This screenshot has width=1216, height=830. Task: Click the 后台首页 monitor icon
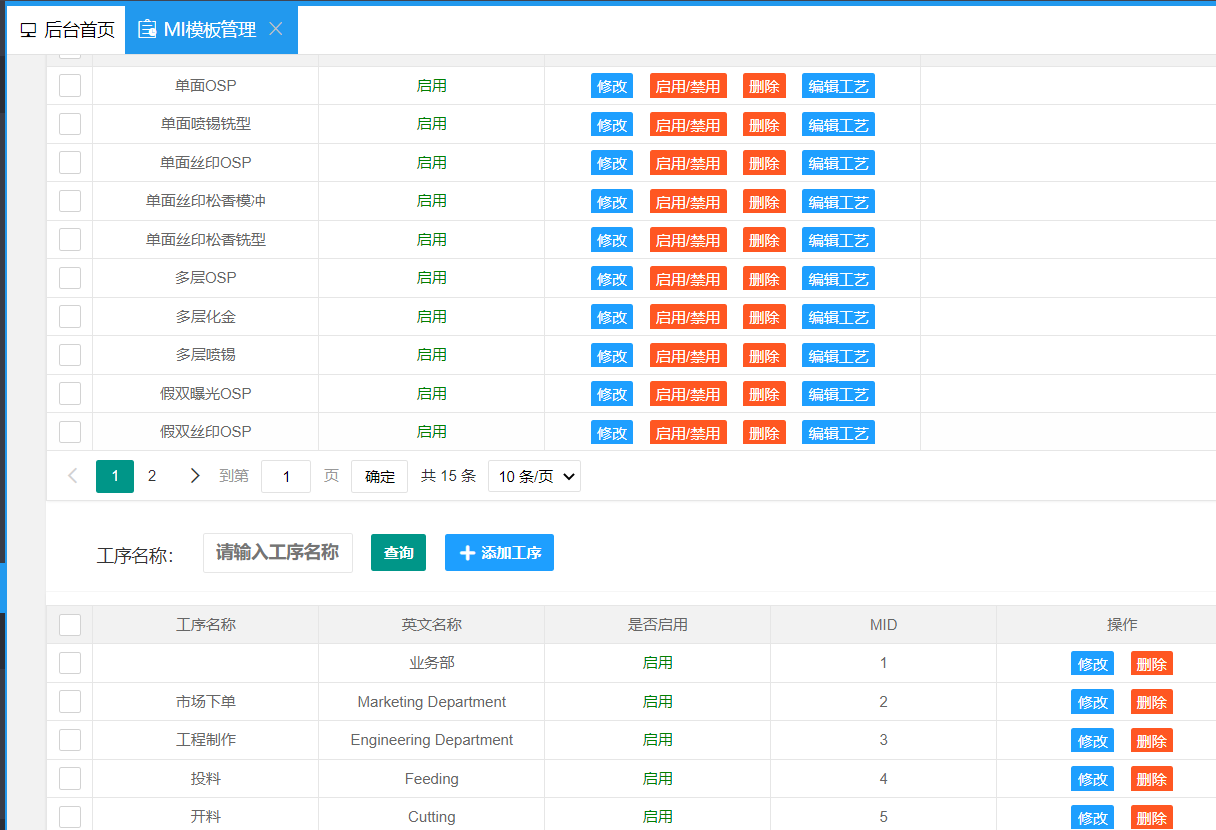[28, 30]
